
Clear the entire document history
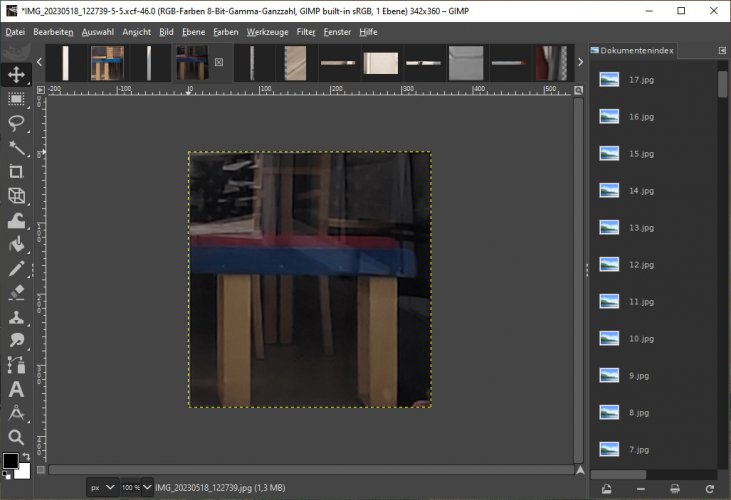(x=675, y=489)
